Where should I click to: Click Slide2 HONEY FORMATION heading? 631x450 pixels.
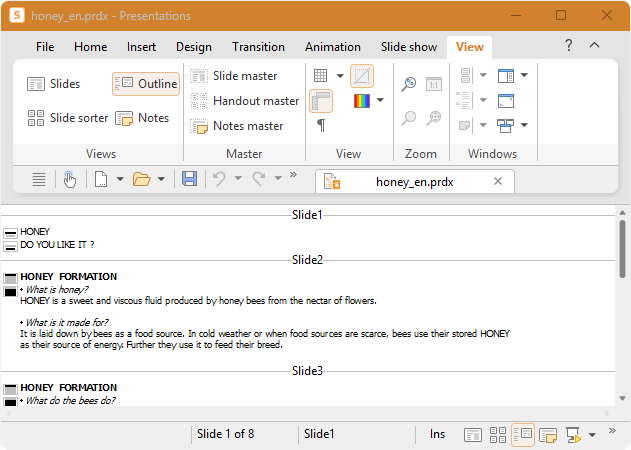[x=69, y=277]
